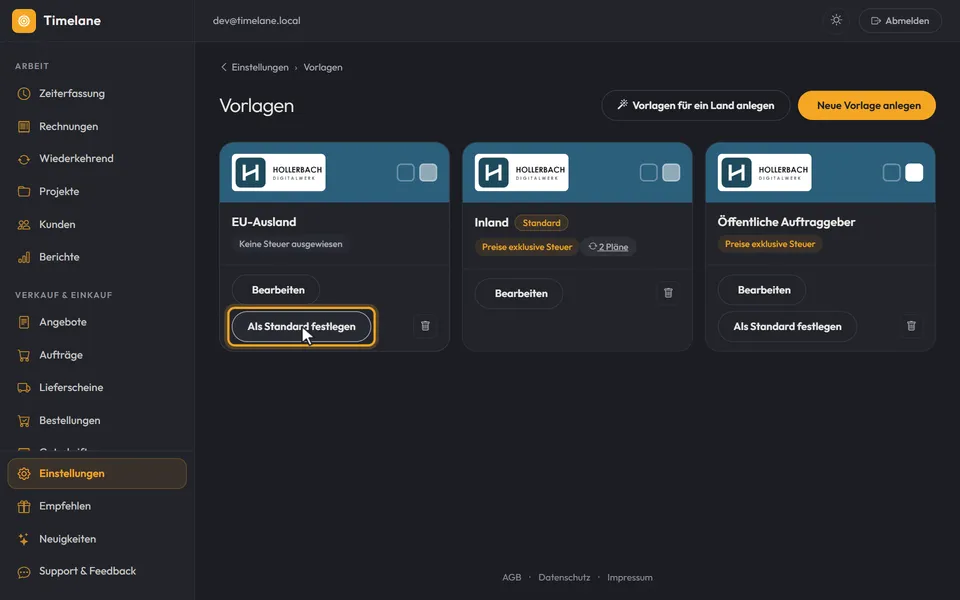Open the Impressum footer link
This screenshot has width=960, height=600.
click(x=630, y=577)
